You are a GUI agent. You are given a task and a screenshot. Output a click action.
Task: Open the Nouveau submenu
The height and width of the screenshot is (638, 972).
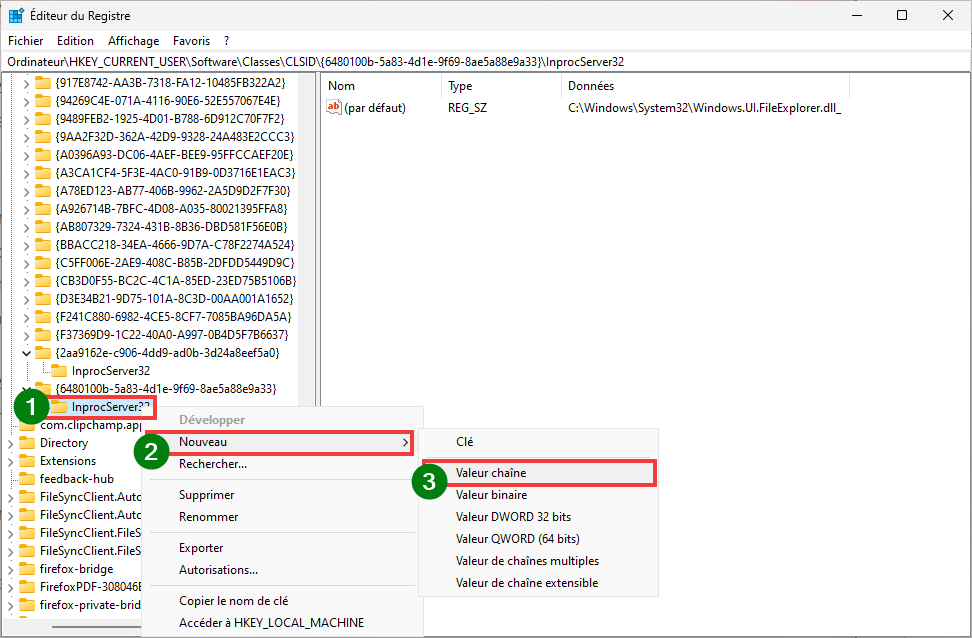(x=280, y=443)
